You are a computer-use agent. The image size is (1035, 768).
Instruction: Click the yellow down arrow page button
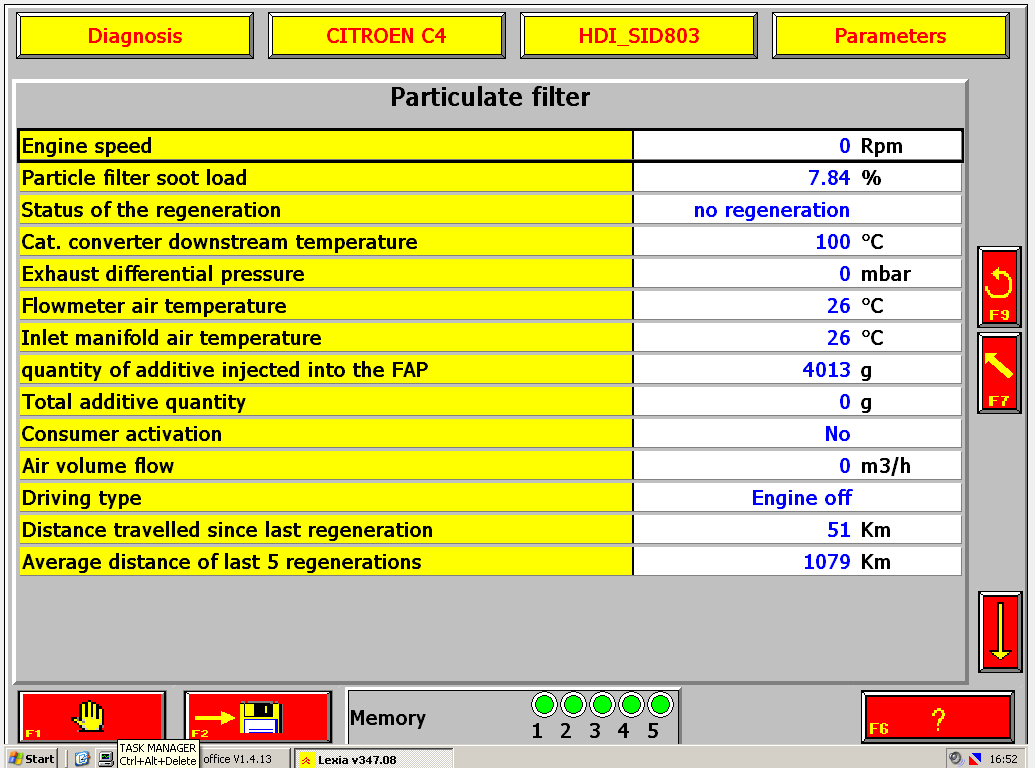coord(1000,632)
